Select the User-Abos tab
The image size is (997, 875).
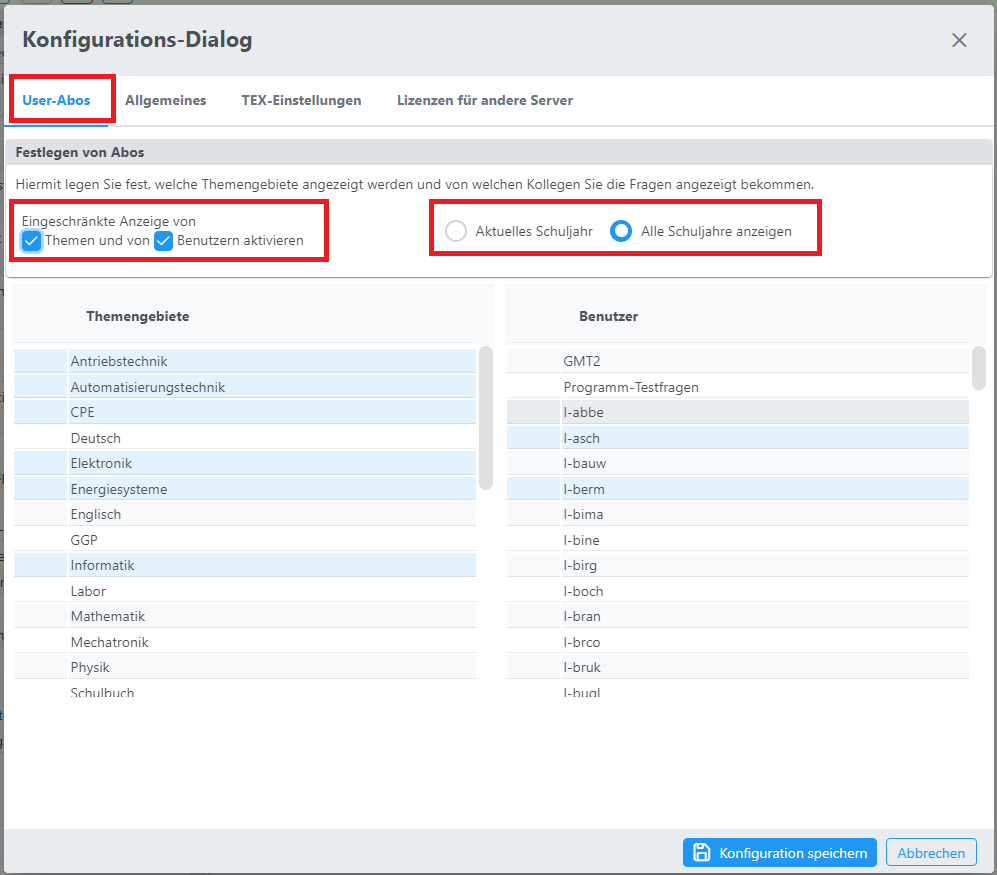57,100
